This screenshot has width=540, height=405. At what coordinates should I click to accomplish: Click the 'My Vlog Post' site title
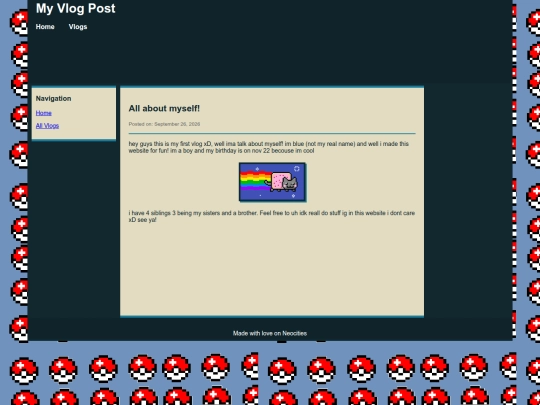click(x=76, y=9)
